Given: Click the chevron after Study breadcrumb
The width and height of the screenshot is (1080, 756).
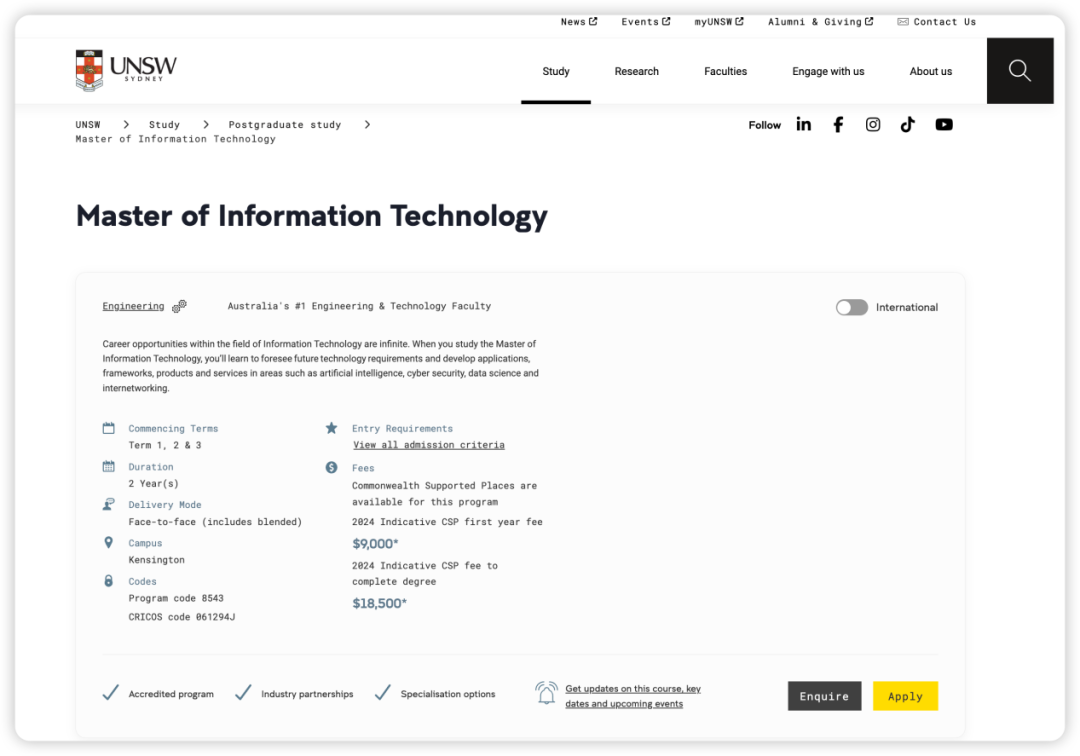Looking at the screenshot, I should (205, 125).
